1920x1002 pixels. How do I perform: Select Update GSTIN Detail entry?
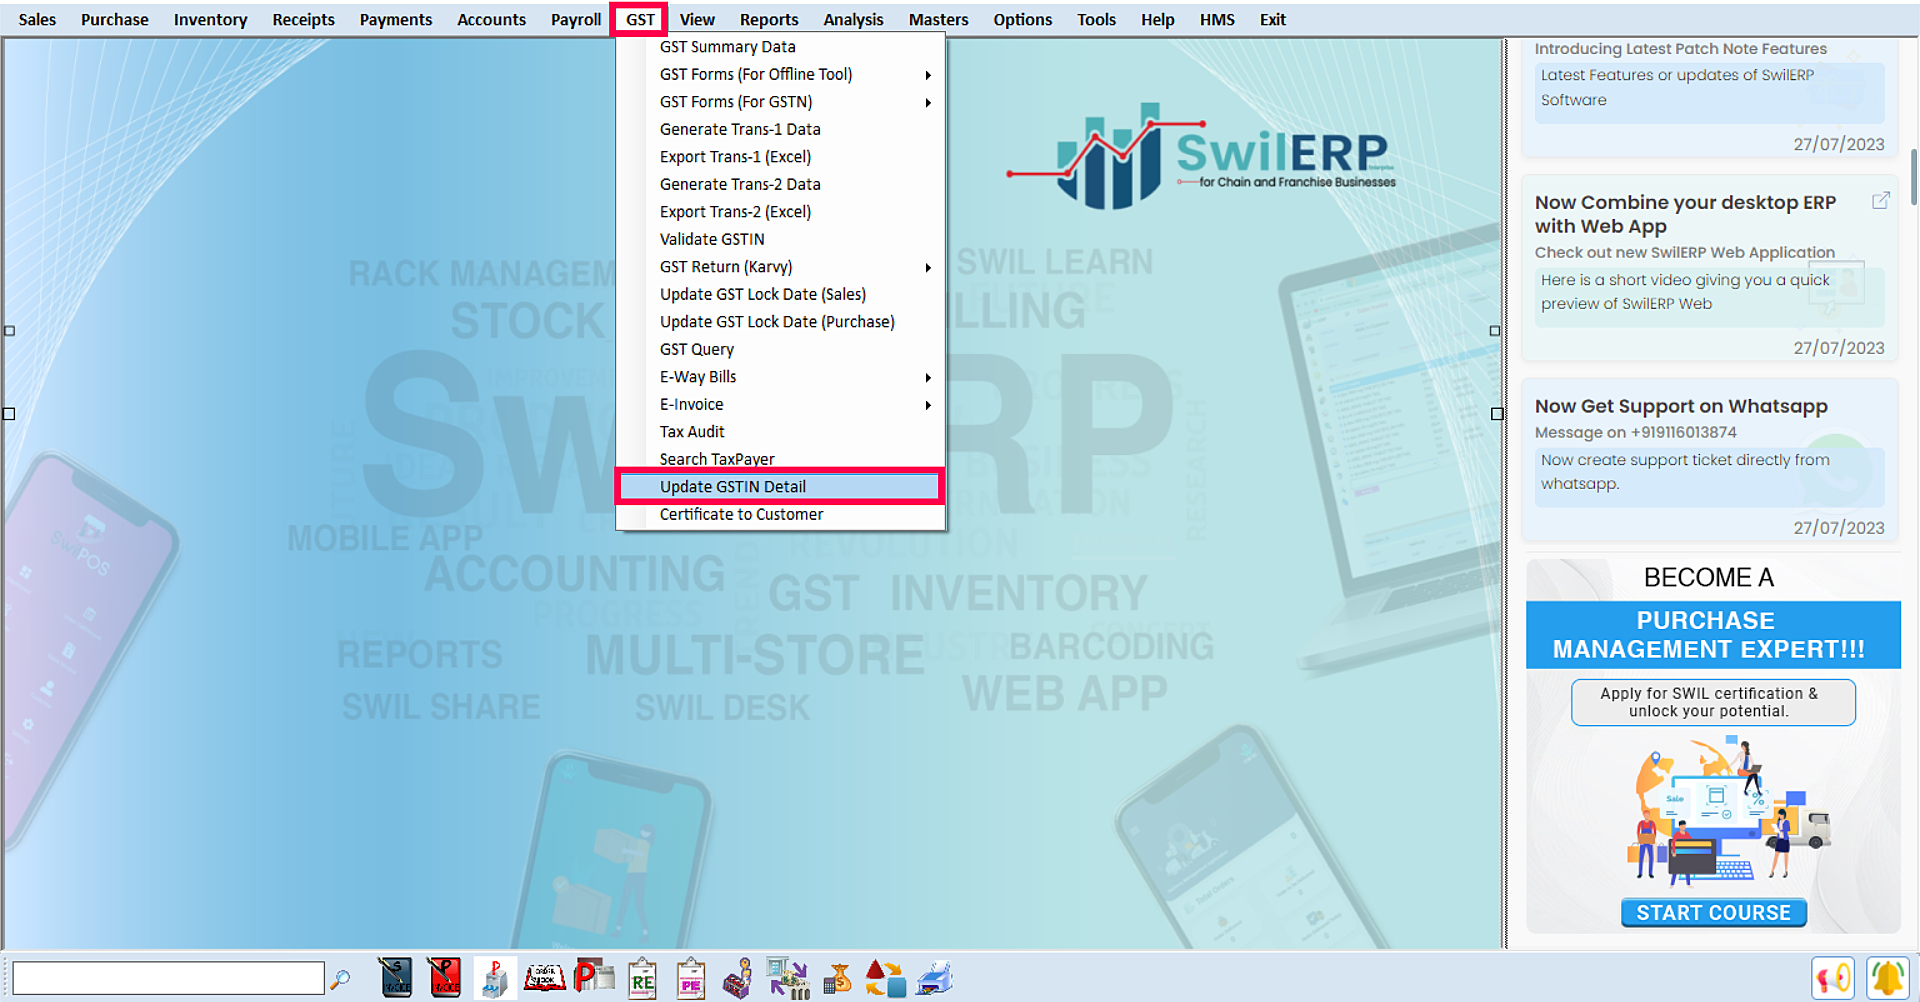[780, 487]
